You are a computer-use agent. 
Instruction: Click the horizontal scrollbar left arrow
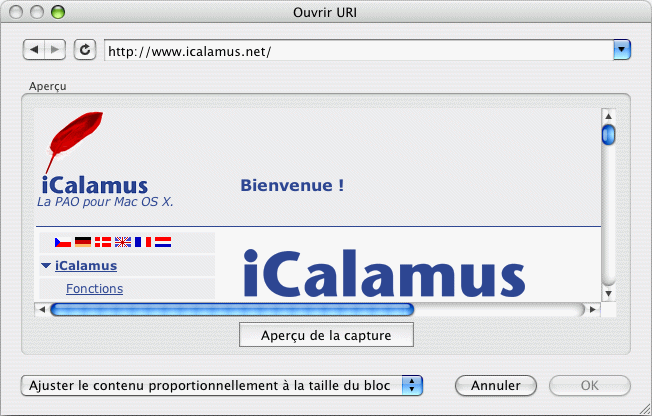(42, 310)
